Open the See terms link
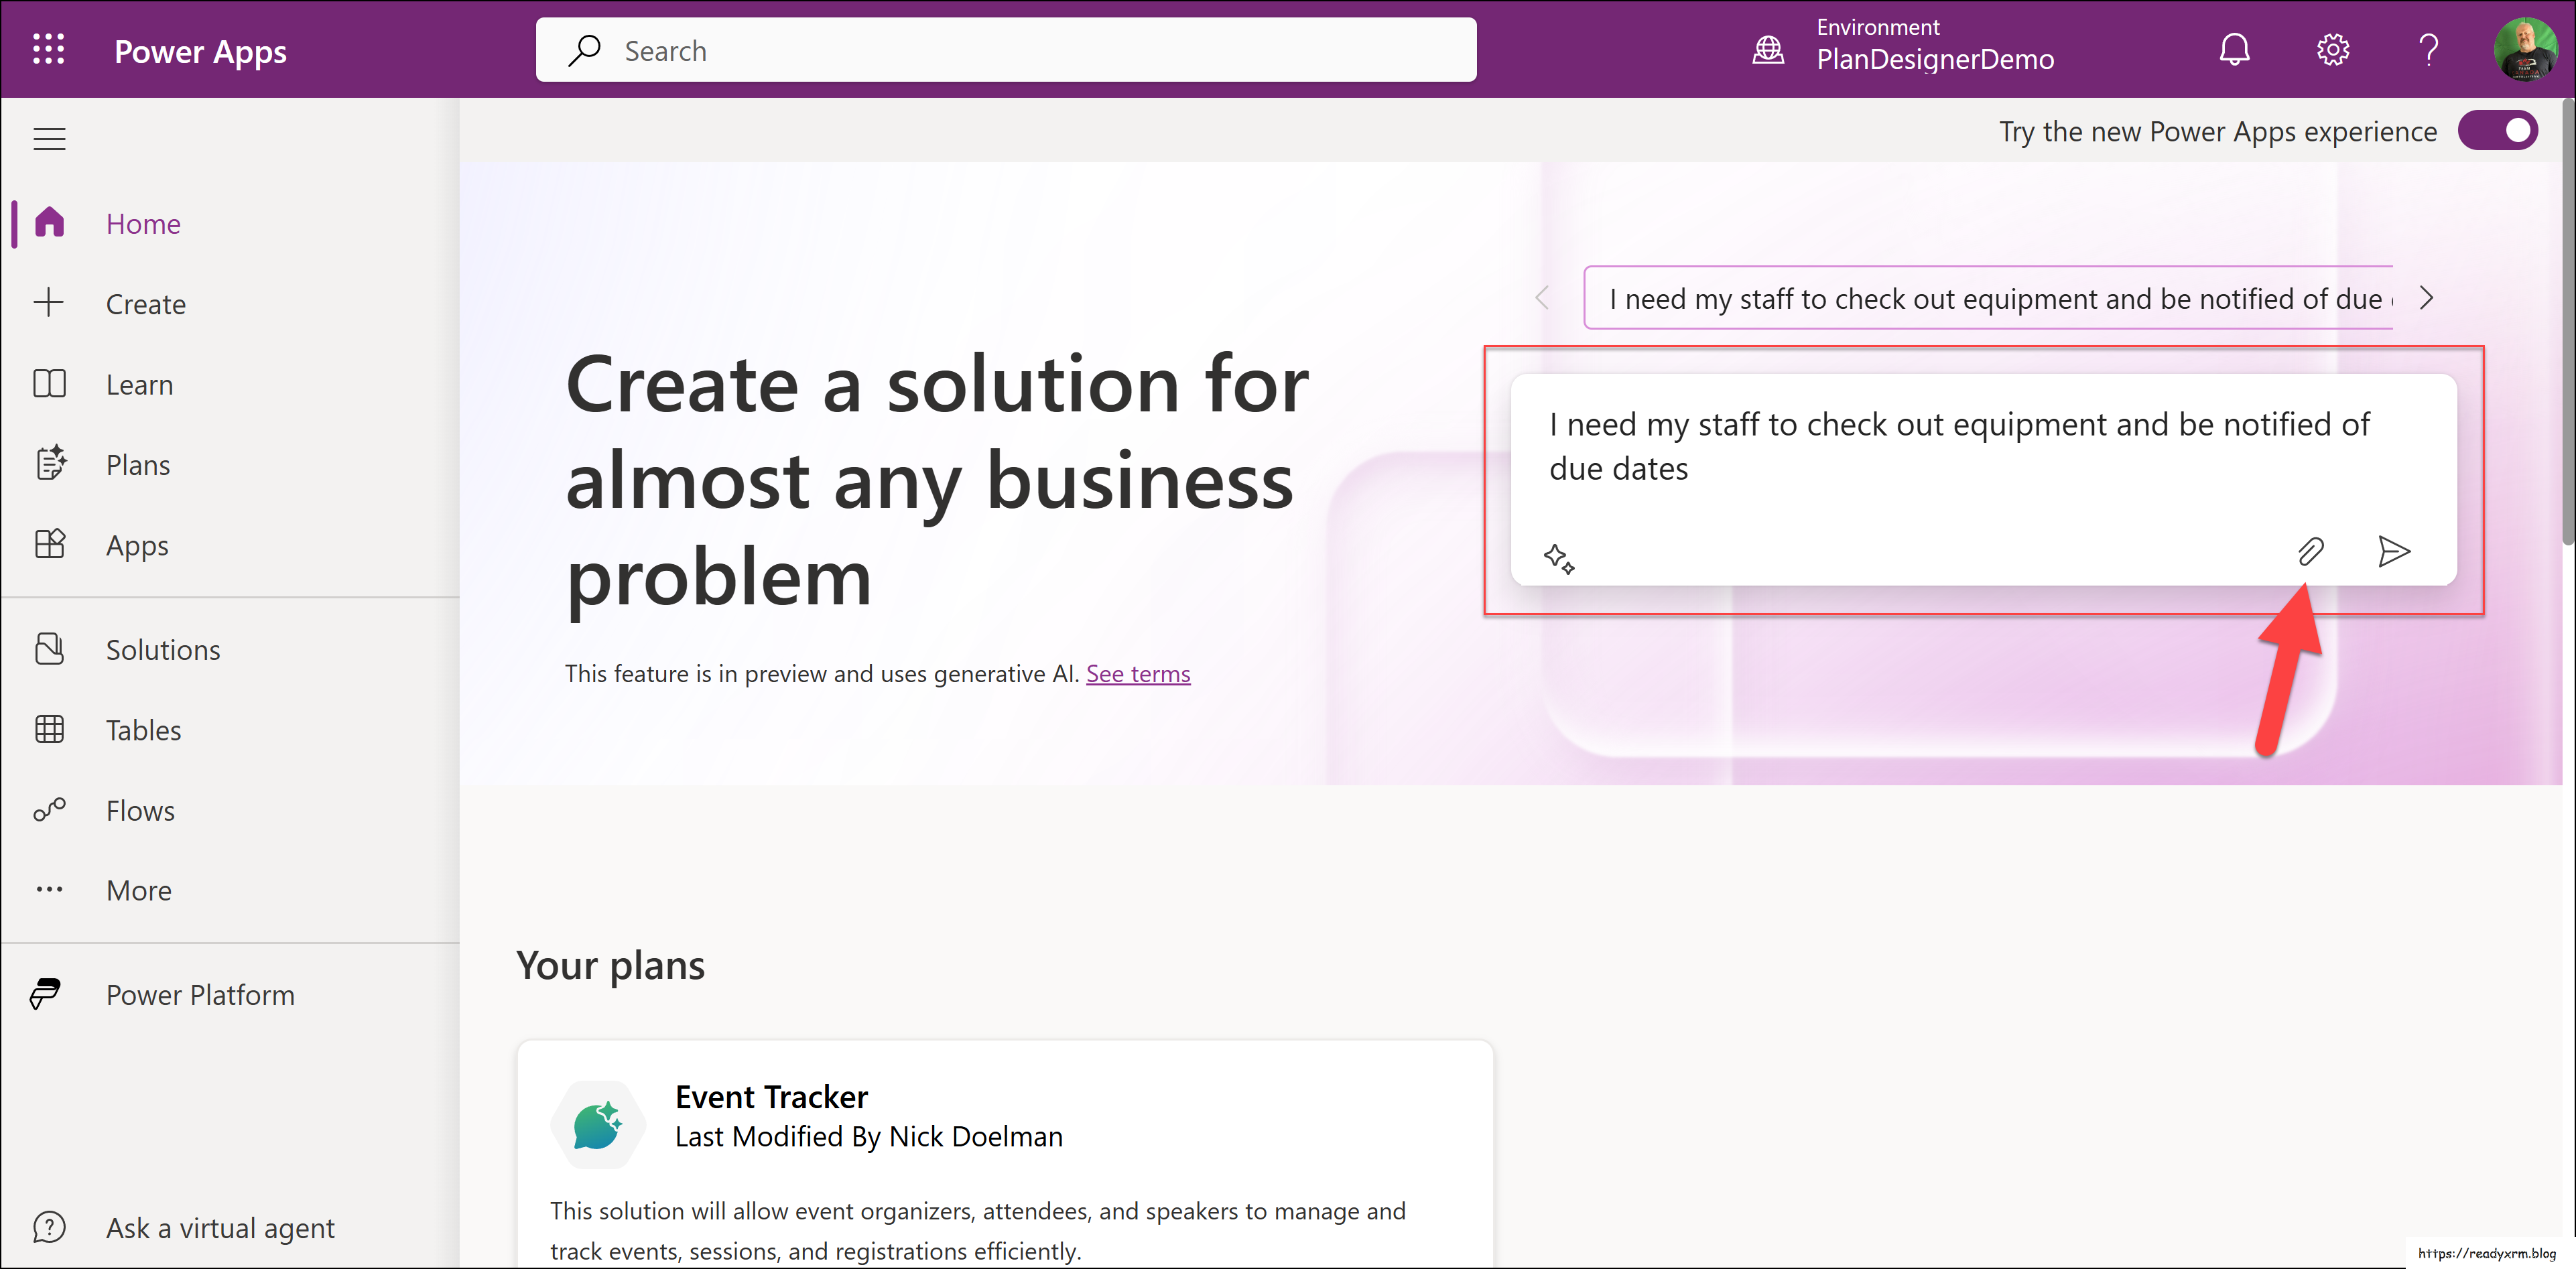The height and width of the screenshot is (1269, 2576). pyautogui.click(x=1137, y=673)
